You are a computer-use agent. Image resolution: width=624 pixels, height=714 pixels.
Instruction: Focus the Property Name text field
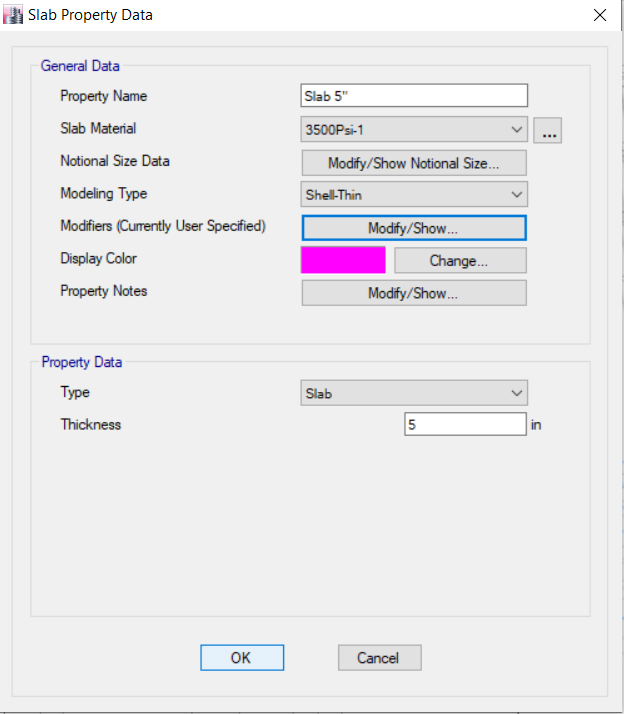[414, 96]
